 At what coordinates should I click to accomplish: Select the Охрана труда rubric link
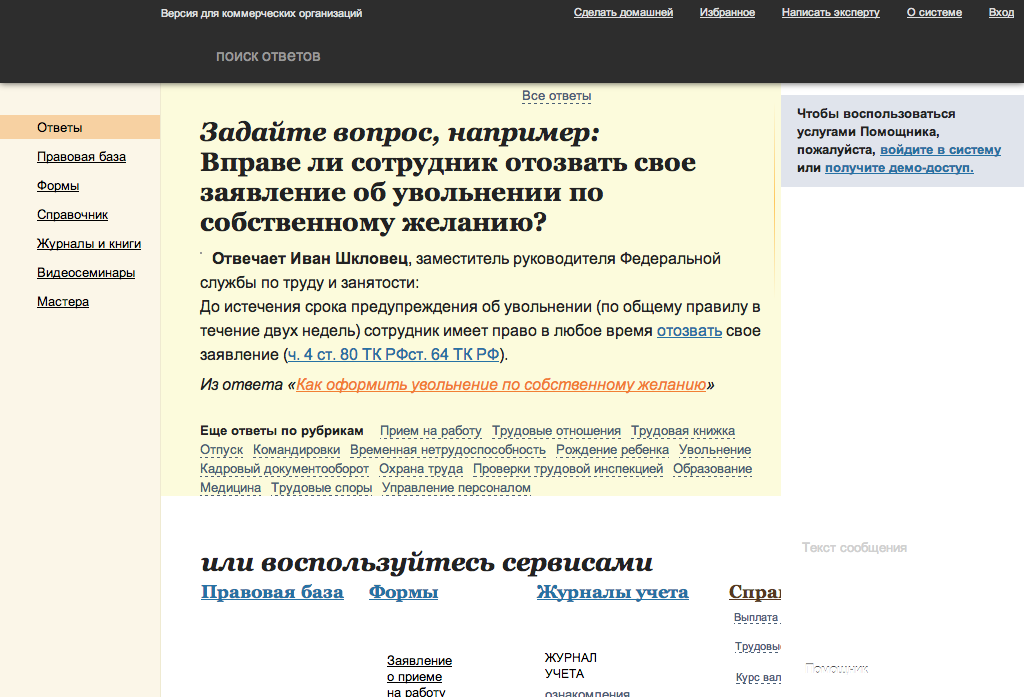click(420, 469)
